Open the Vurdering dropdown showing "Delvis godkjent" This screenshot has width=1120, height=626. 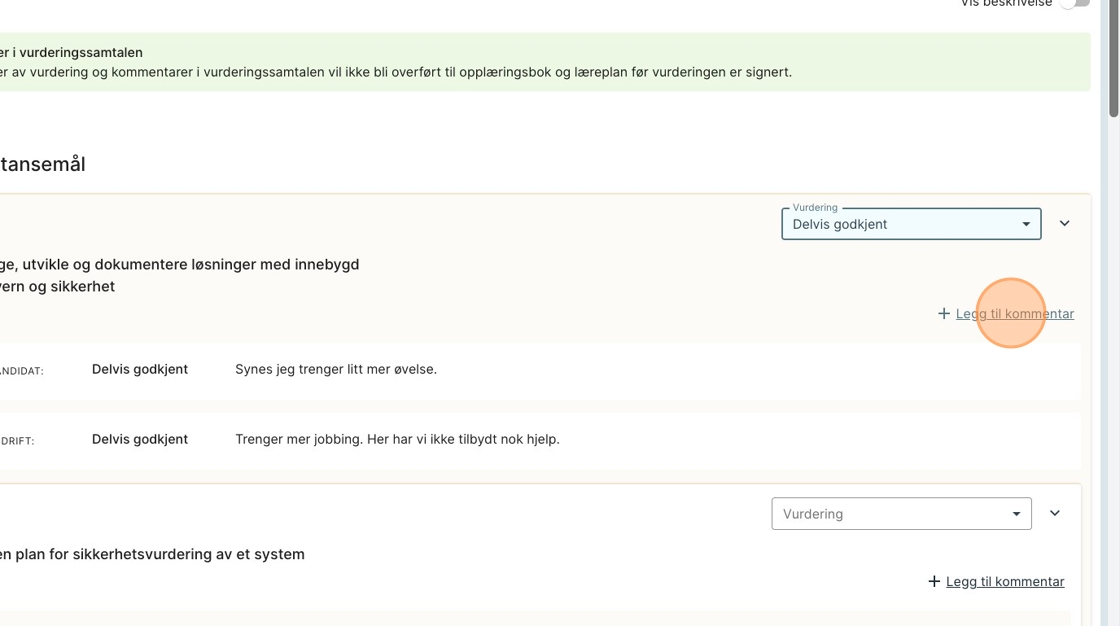click(900, 224)
